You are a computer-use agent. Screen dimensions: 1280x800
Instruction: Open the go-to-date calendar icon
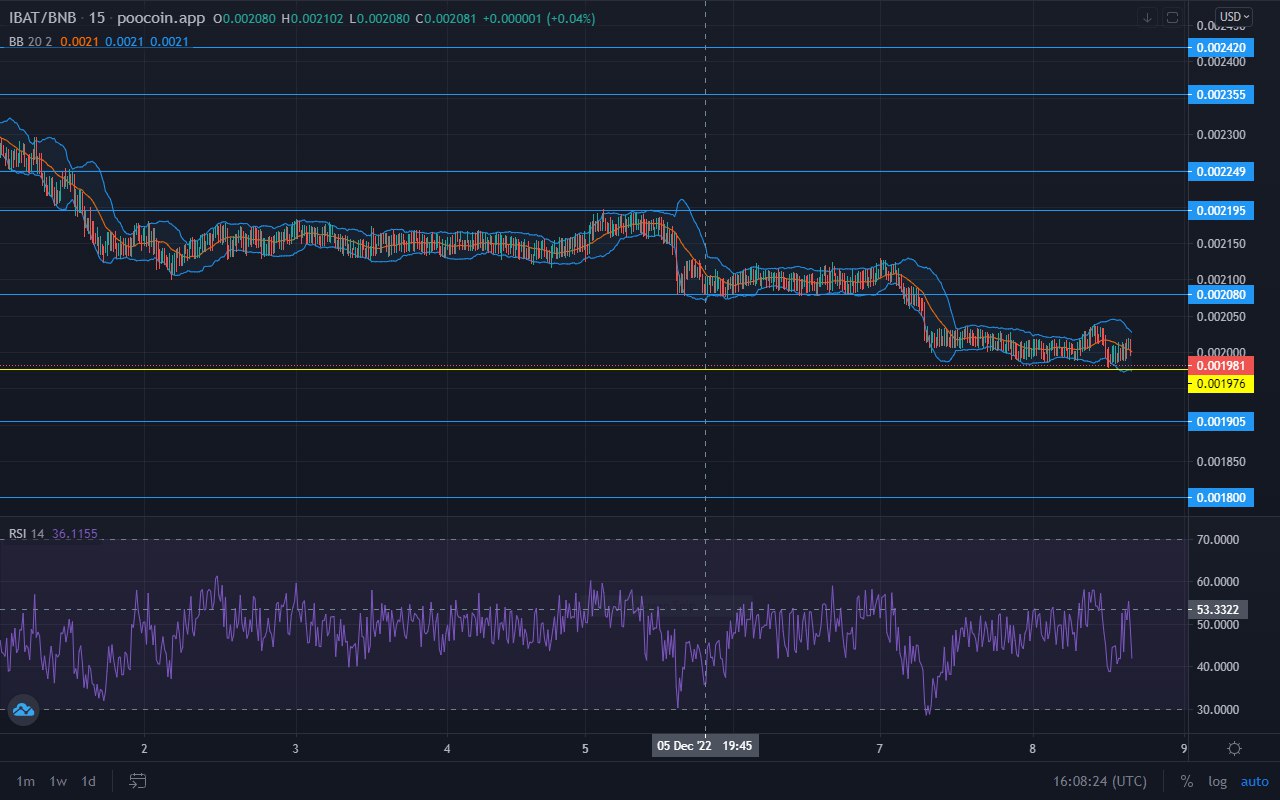point(138,780)
